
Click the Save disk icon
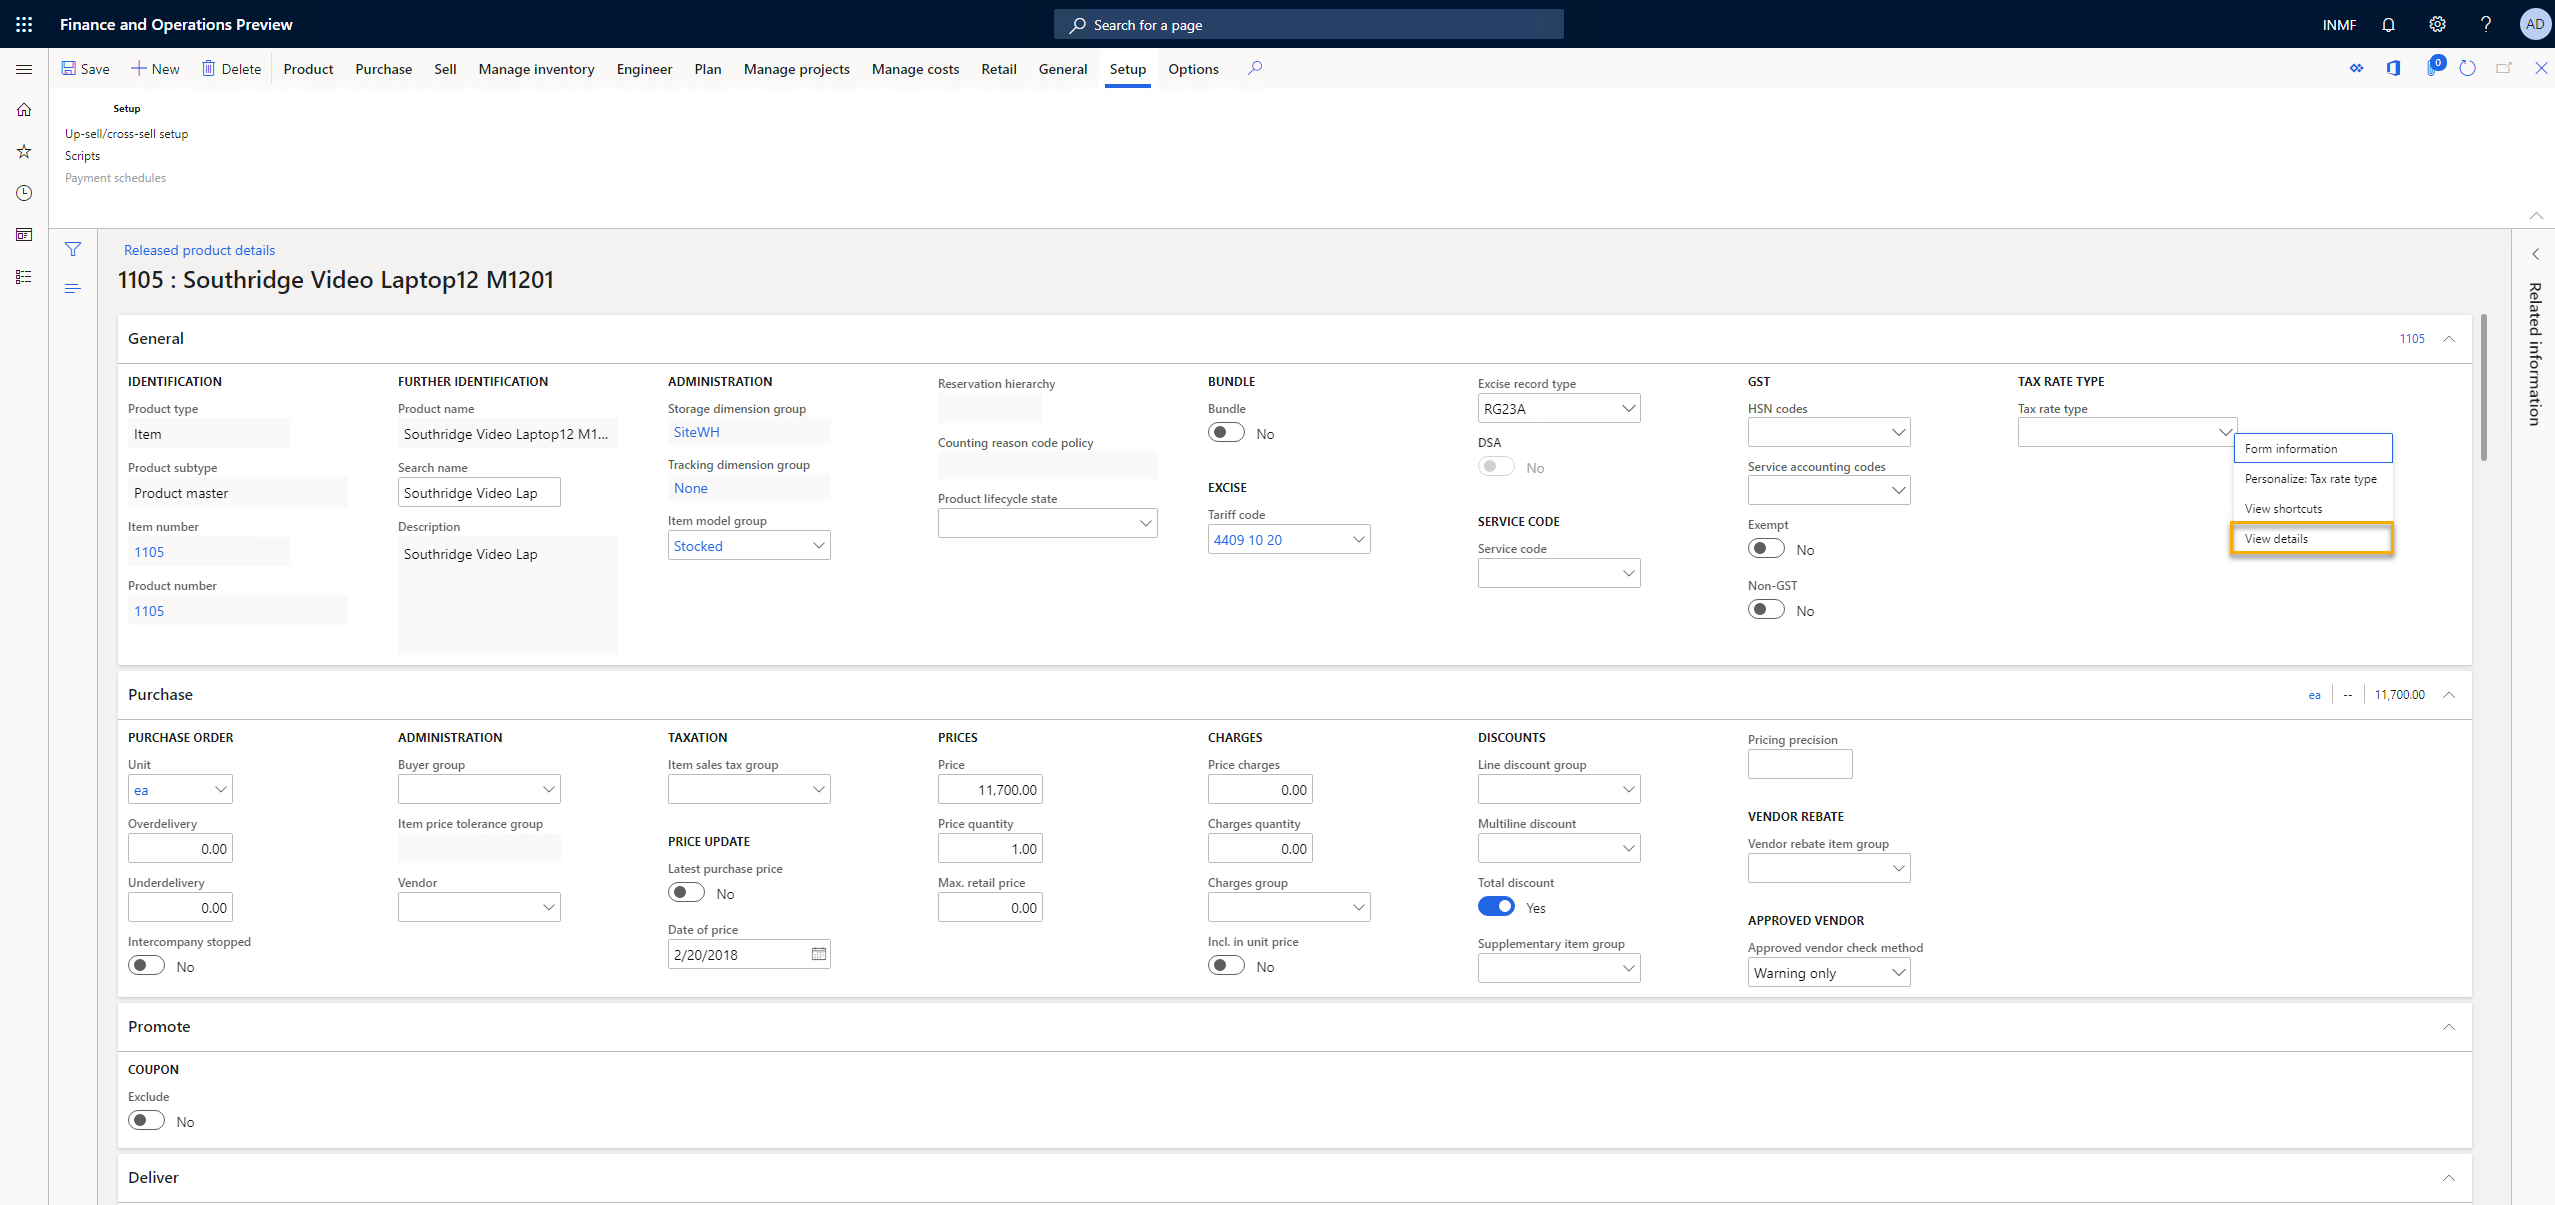tap(69, 68)
